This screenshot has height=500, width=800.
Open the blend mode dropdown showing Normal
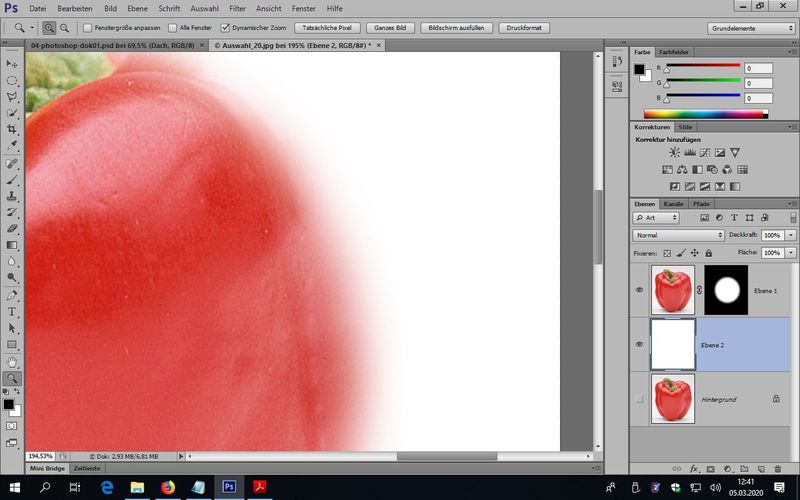tap(679, 235)
